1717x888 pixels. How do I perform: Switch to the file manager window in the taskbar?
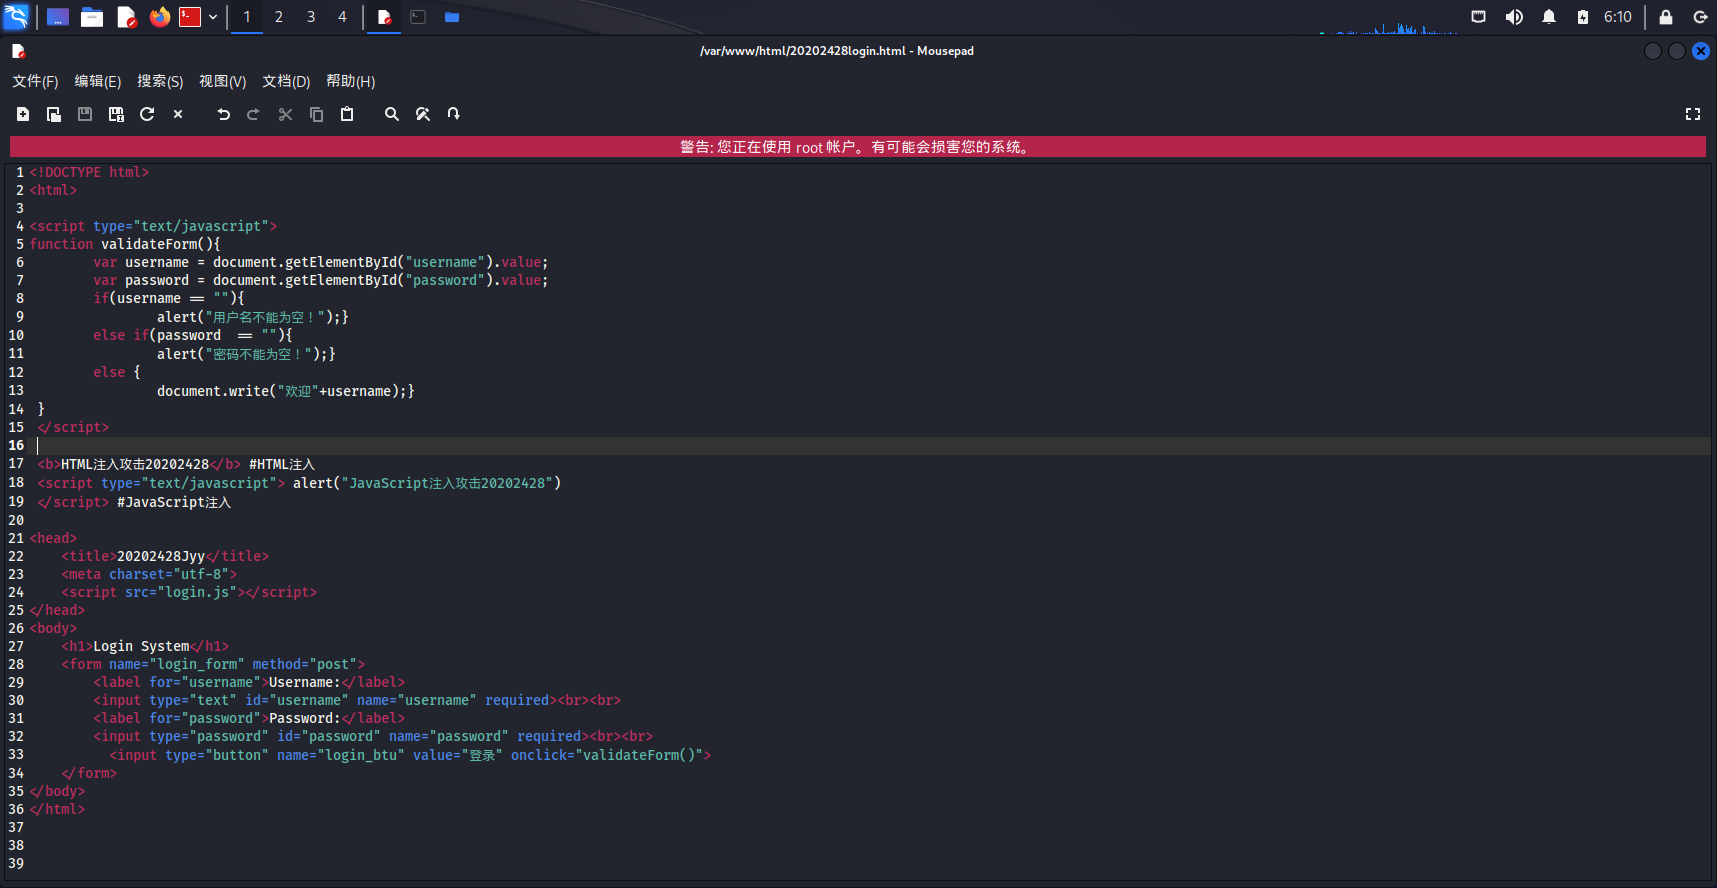click(452, 17)
